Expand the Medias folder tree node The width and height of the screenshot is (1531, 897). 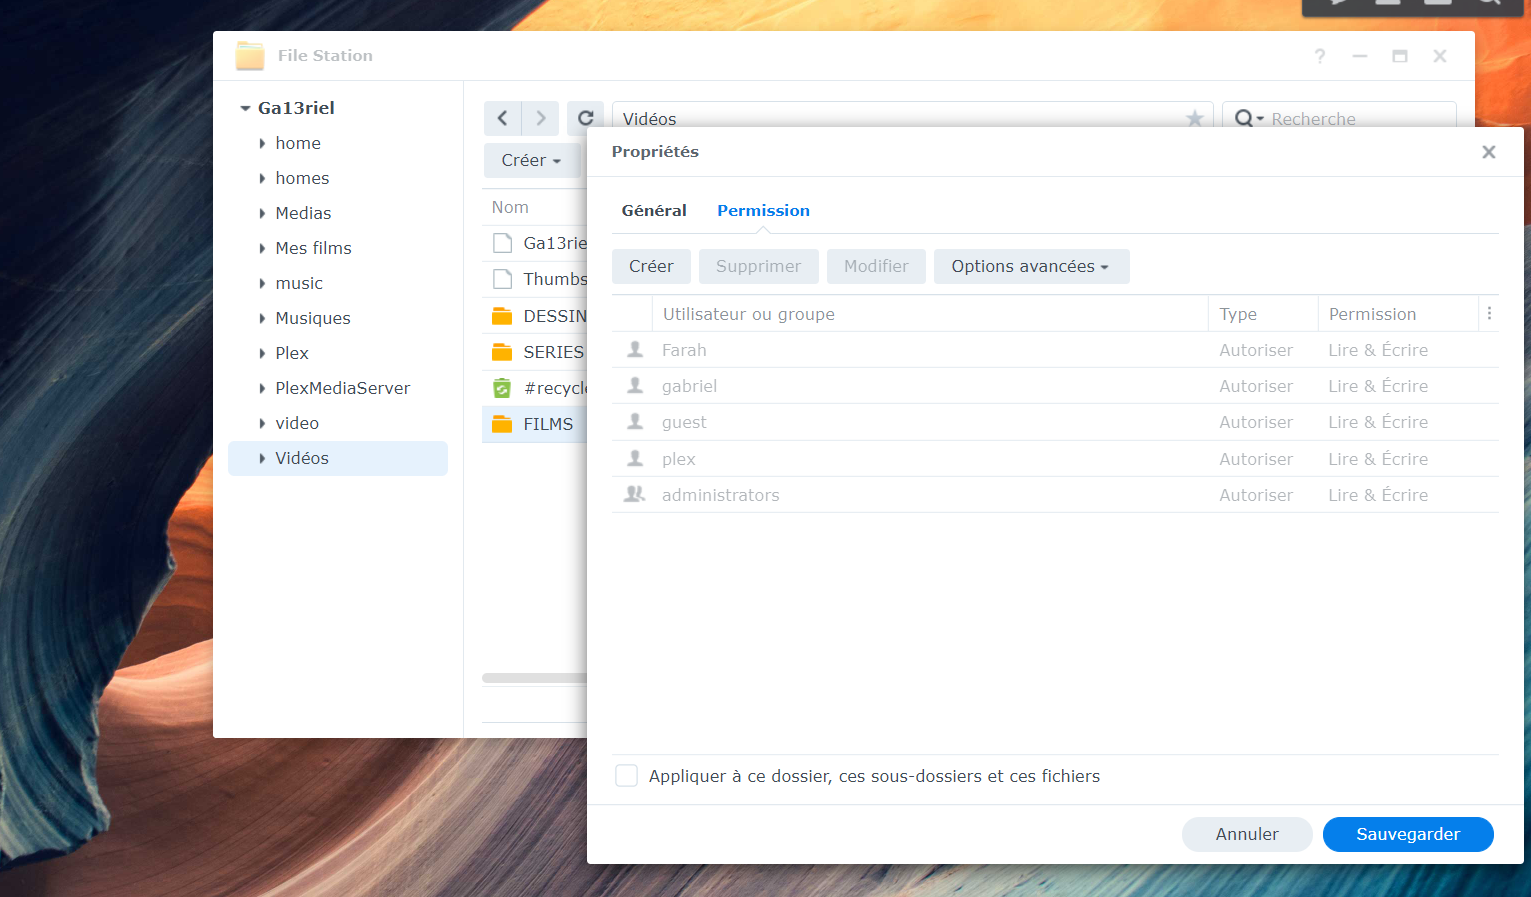[x=262, y=213]
